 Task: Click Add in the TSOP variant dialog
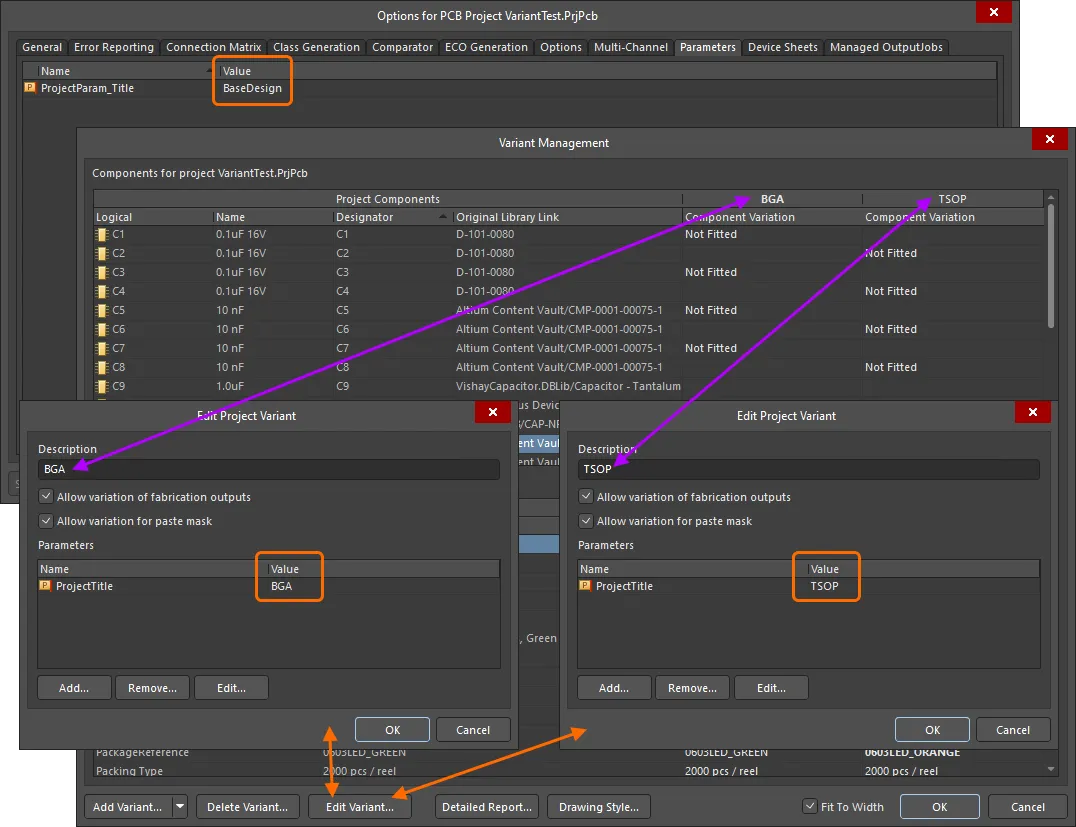(614, 688)
